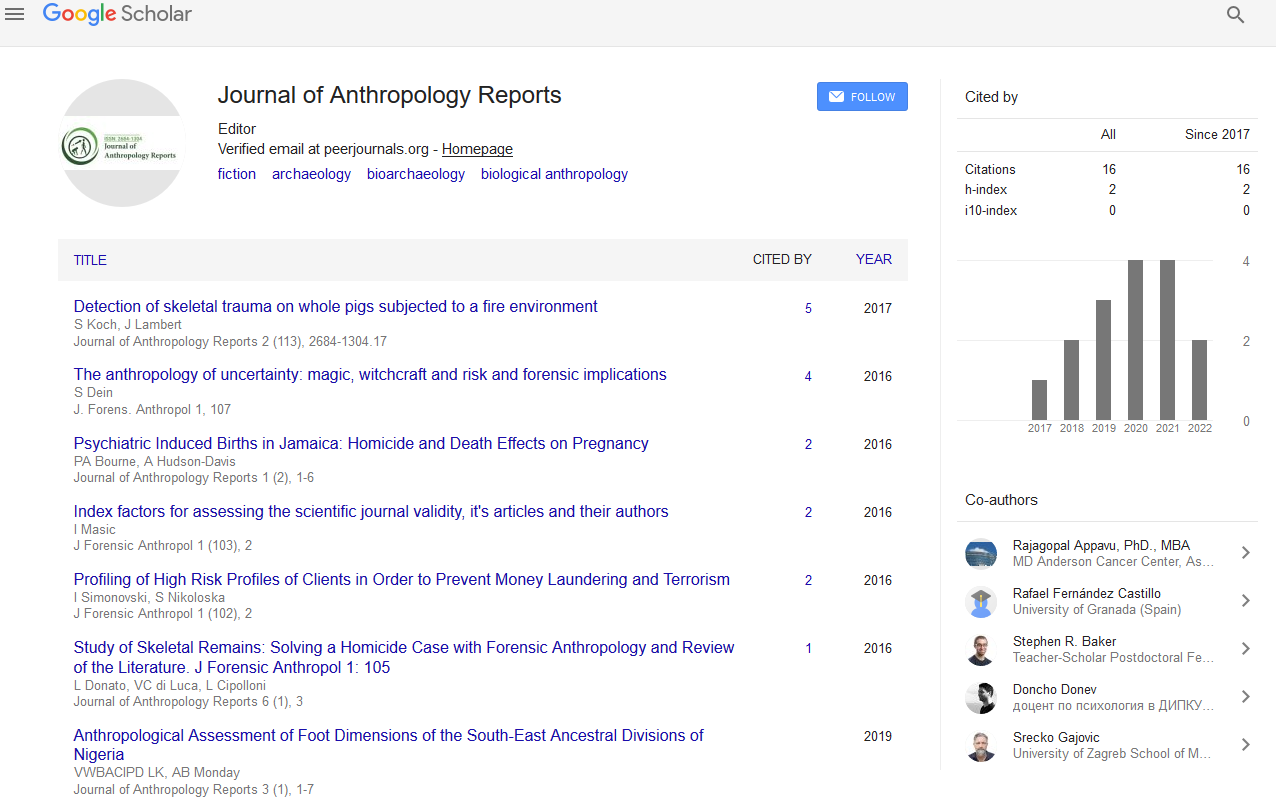The height and width of the screenshot is (810, 1276).
Task: Click 'J. Forens. Anthropol 1, 107' source text
Action: (152, 410)
